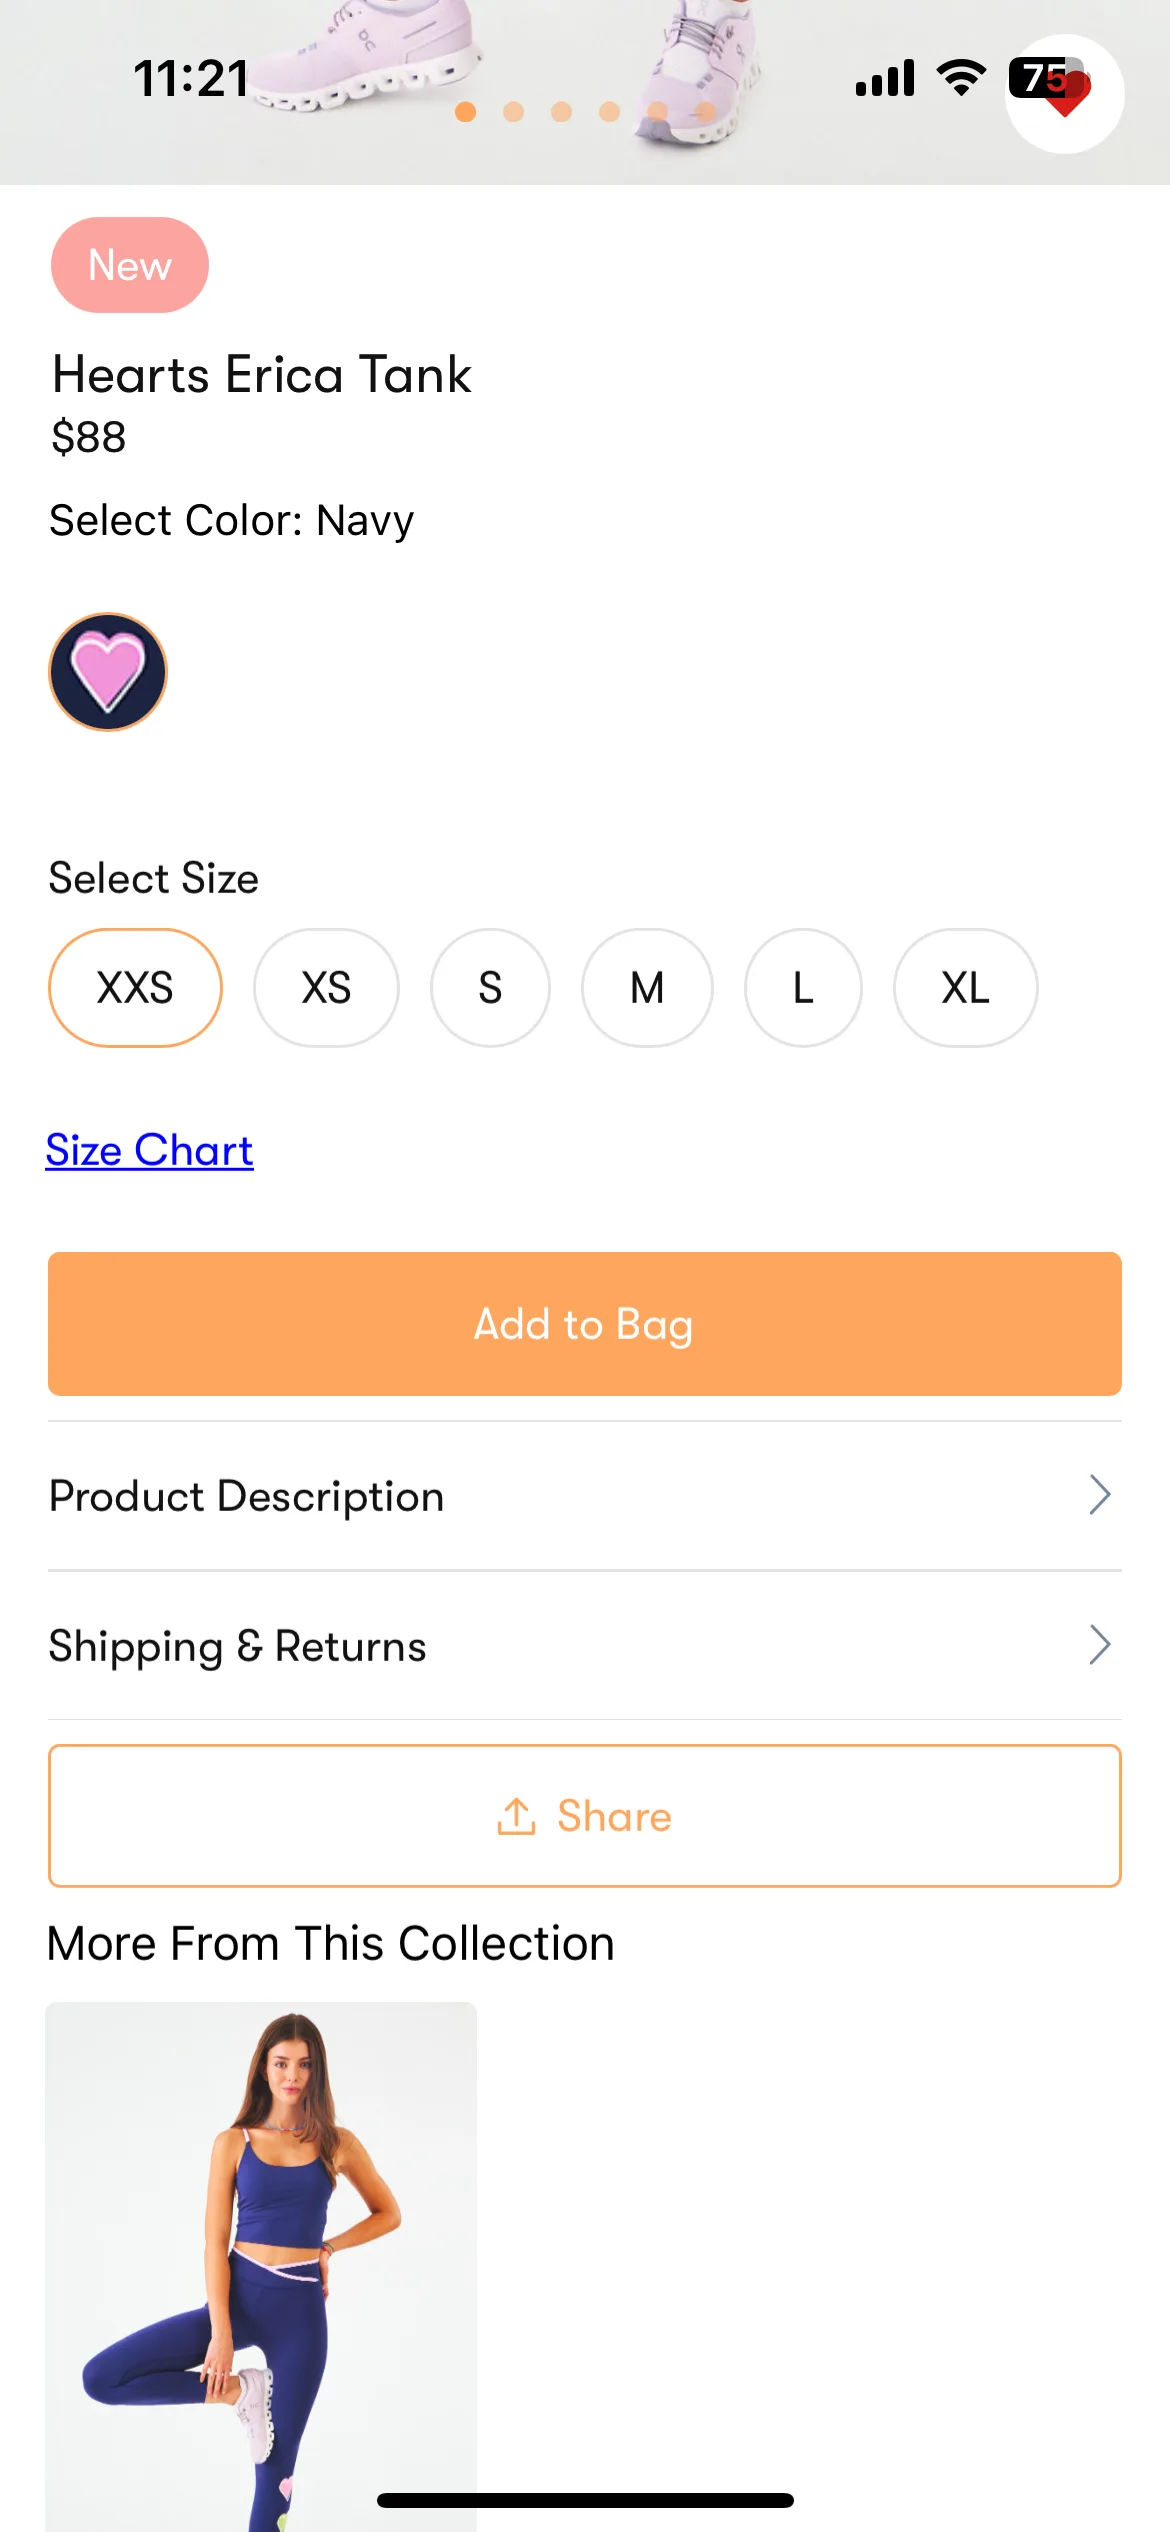Add the tank to bag
The height and width of the screenshot is (2532, 1170).
pyautogui.click(x=585, y=1324)
